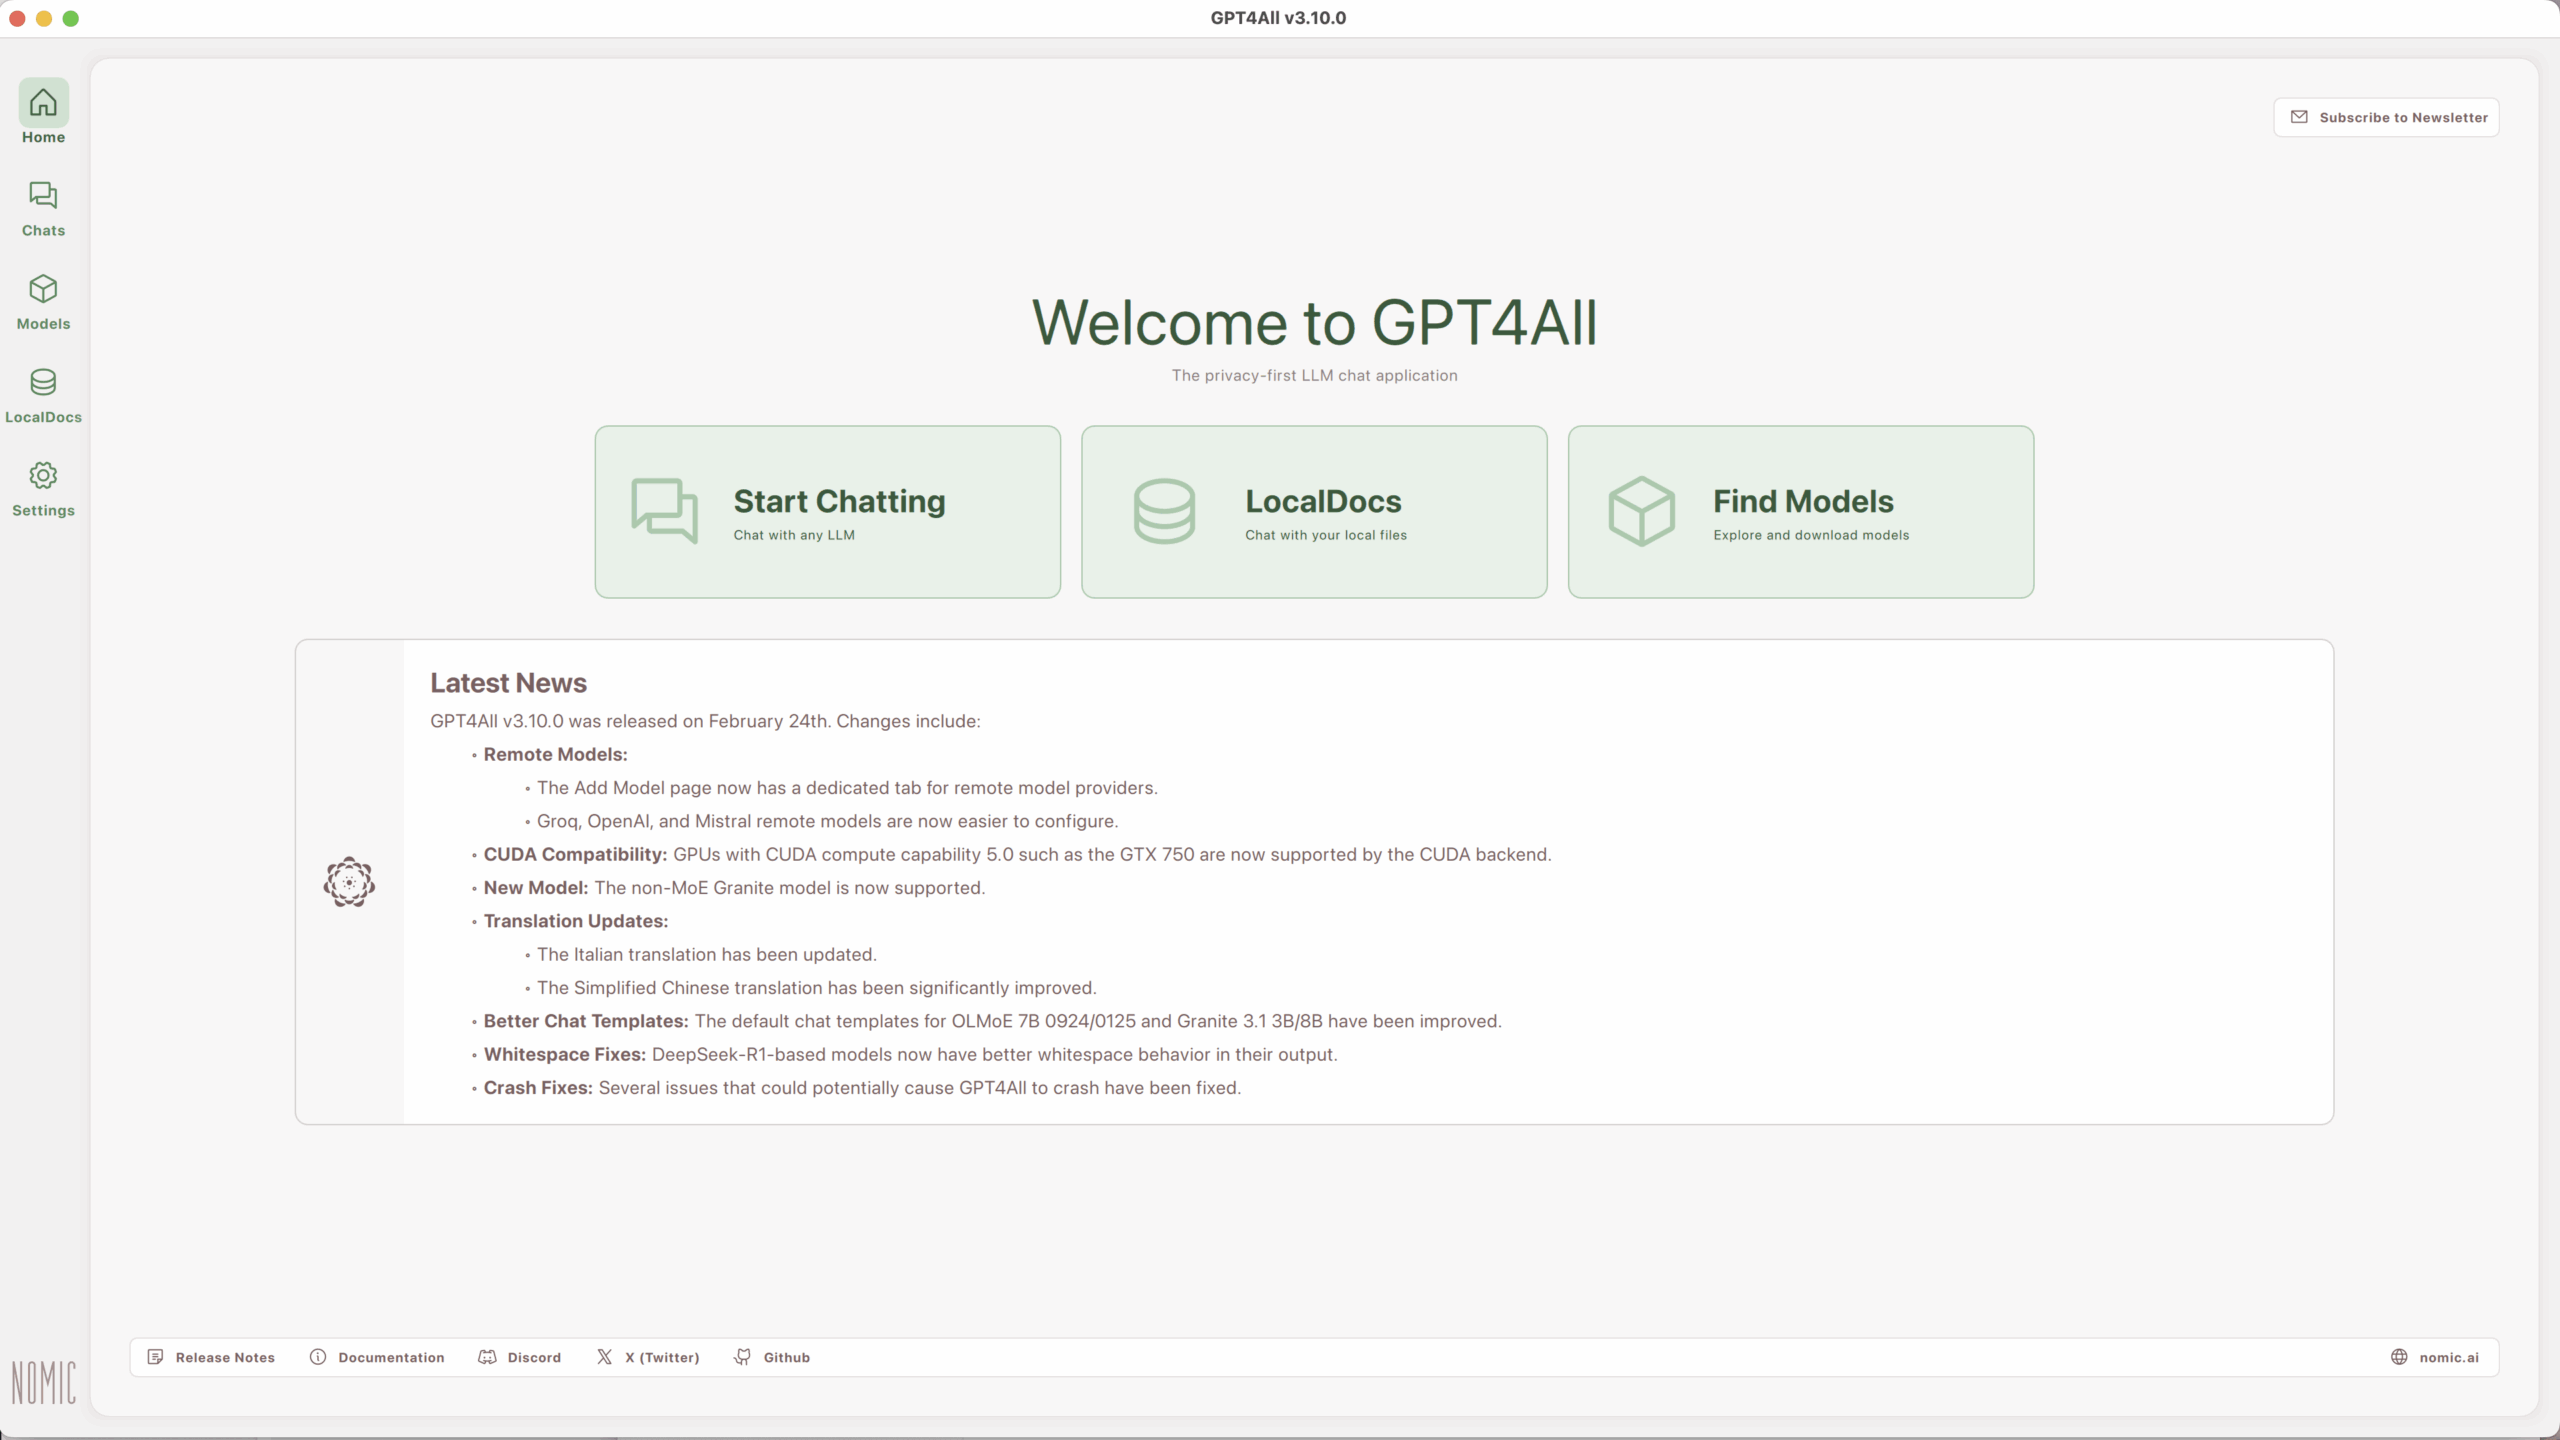Screen dimensions: 2560x1440
Task: Click the Find Models card title
Action: (x=1803, y=501)
